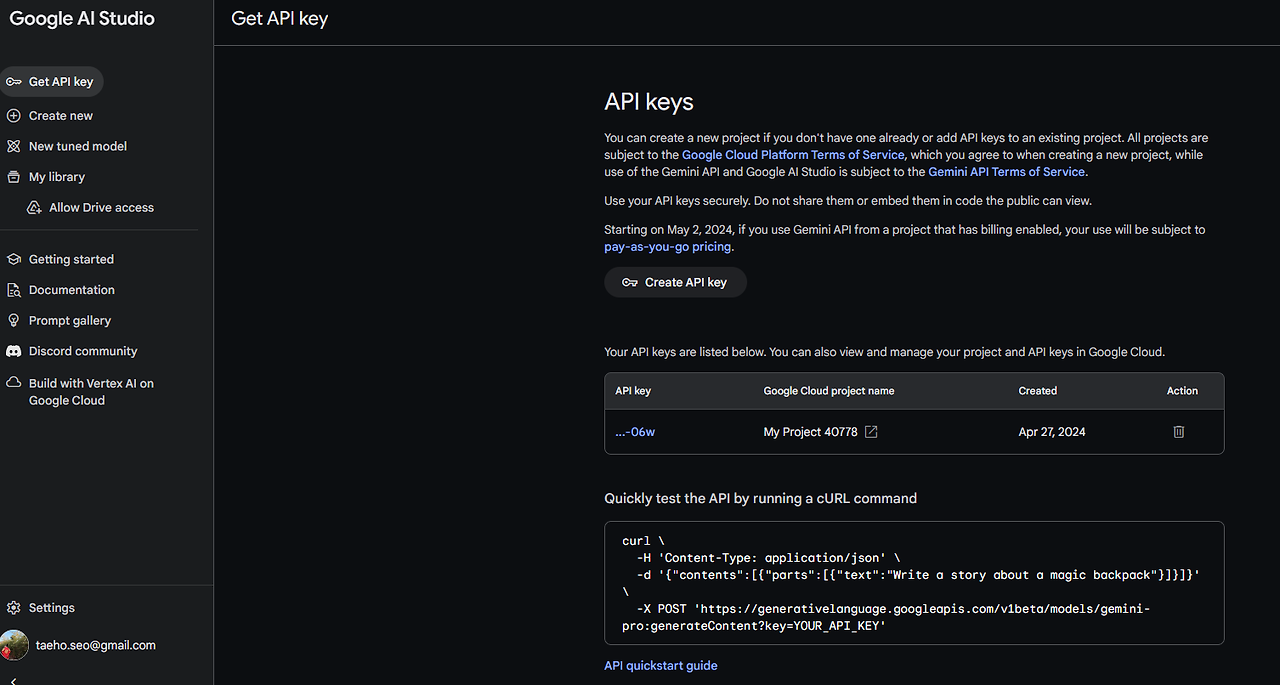Click the API keys heading
This screenshot has width=1280, height=685.
click(x=649, y=102)
